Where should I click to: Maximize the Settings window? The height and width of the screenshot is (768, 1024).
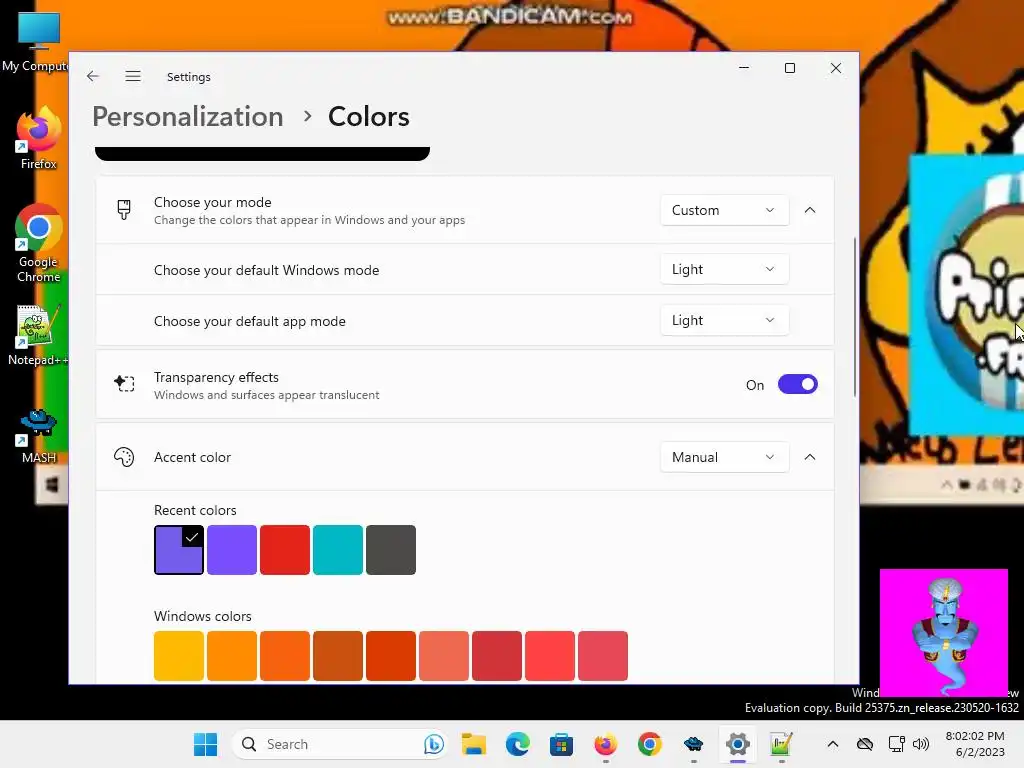click(790, 68)
